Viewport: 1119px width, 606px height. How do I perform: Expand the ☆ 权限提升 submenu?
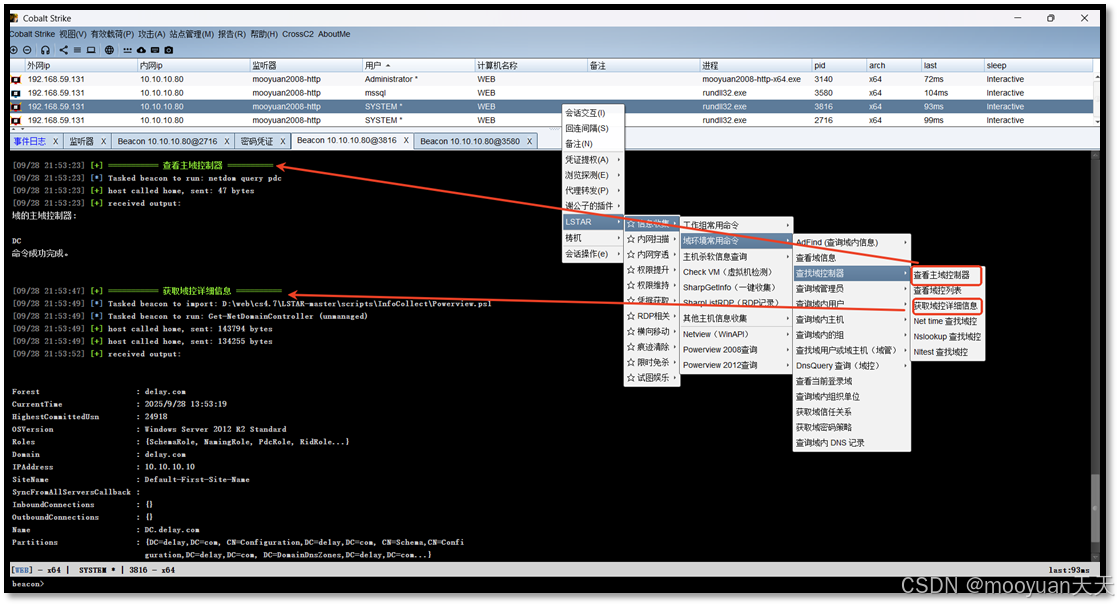(652, 270)
